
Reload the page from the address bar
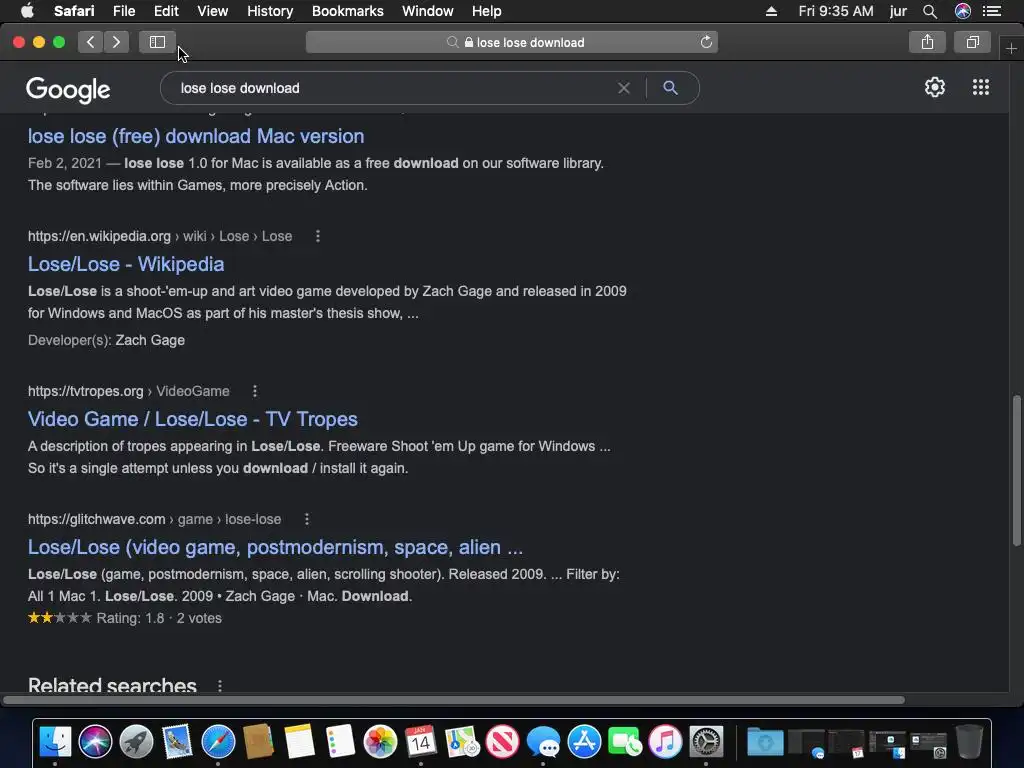(706, 42)
